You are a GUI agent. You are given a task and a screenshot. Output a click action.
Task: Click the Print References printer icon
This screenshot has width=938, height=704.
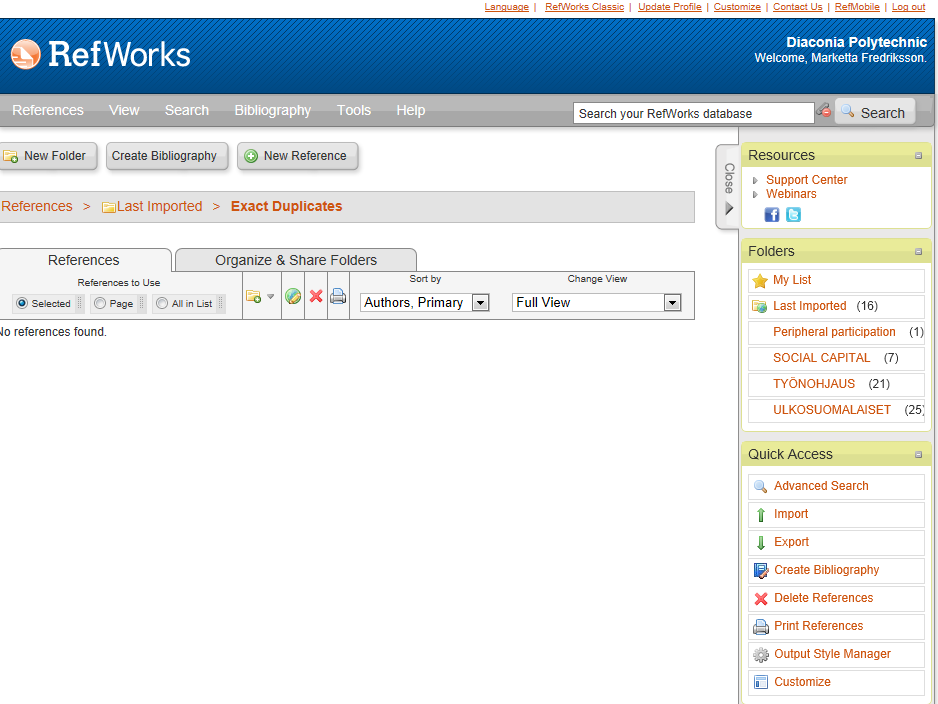point(761,627)
